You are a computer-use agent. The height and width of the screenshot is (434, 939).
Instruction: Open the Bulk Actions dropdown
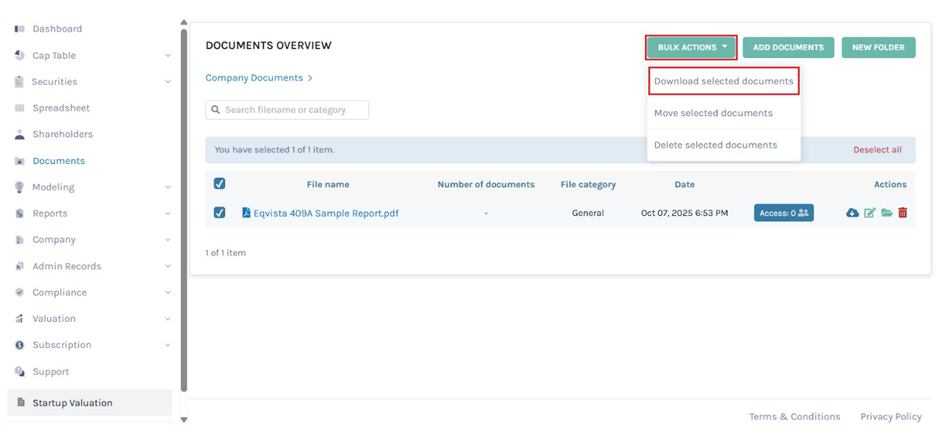pos(692,47)
